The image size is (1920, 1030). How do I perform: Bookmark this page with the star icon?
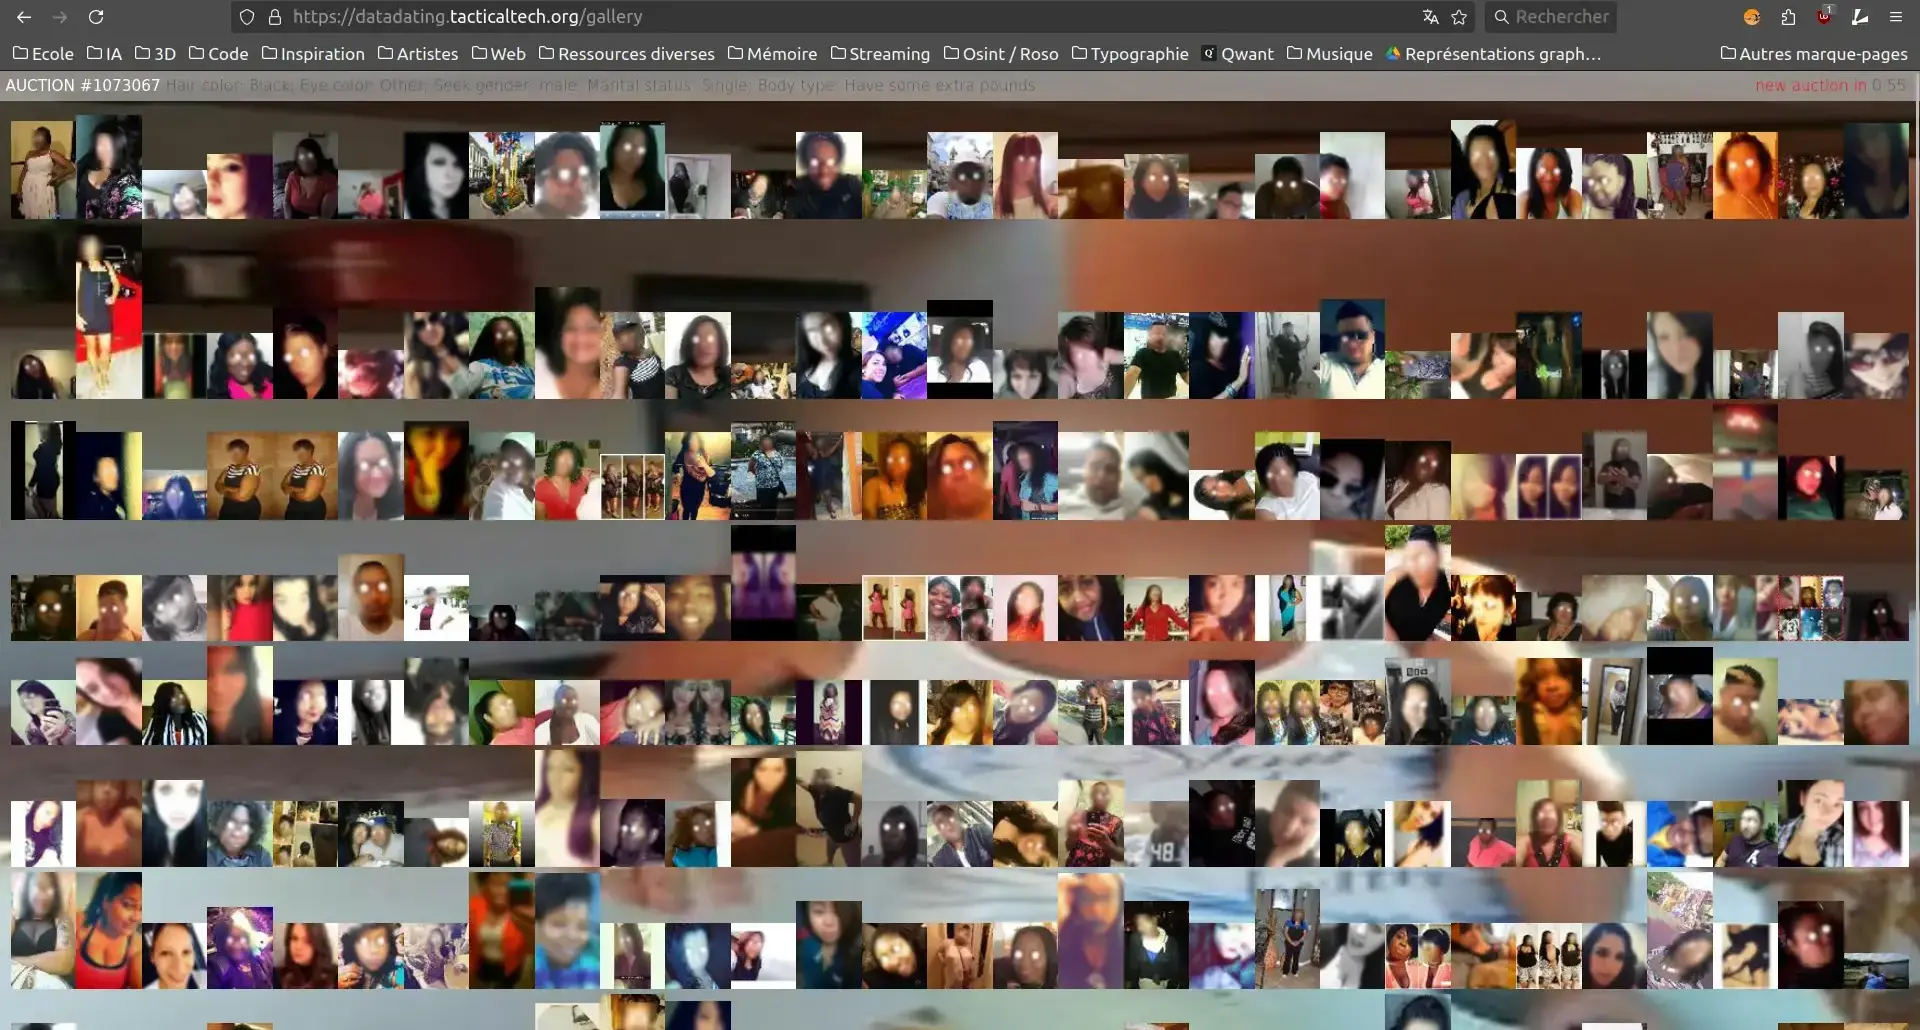point(1459,17)
